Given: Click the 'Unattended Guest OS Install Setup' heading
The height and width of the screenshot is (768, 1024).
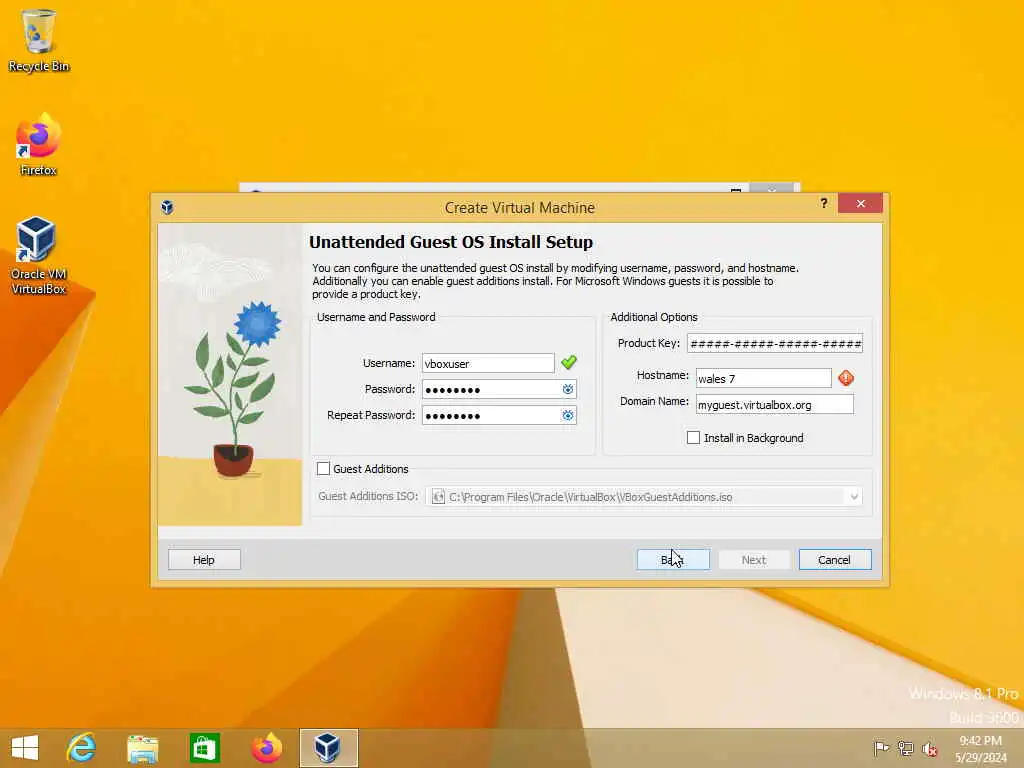Looking at the screenshot, I should pos(451,242).
